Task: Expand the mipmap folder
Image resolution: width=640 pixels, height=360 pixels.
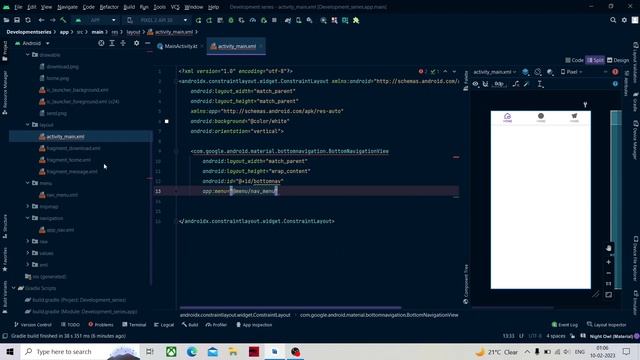Action: point(28,207)
